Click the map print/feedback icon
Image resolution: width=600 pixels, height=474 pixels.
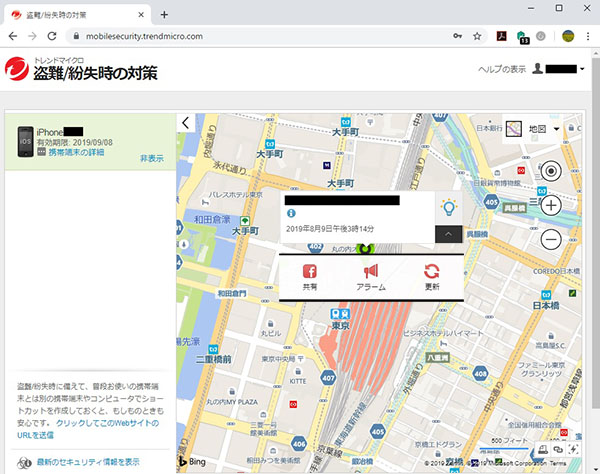coord(542,449)
